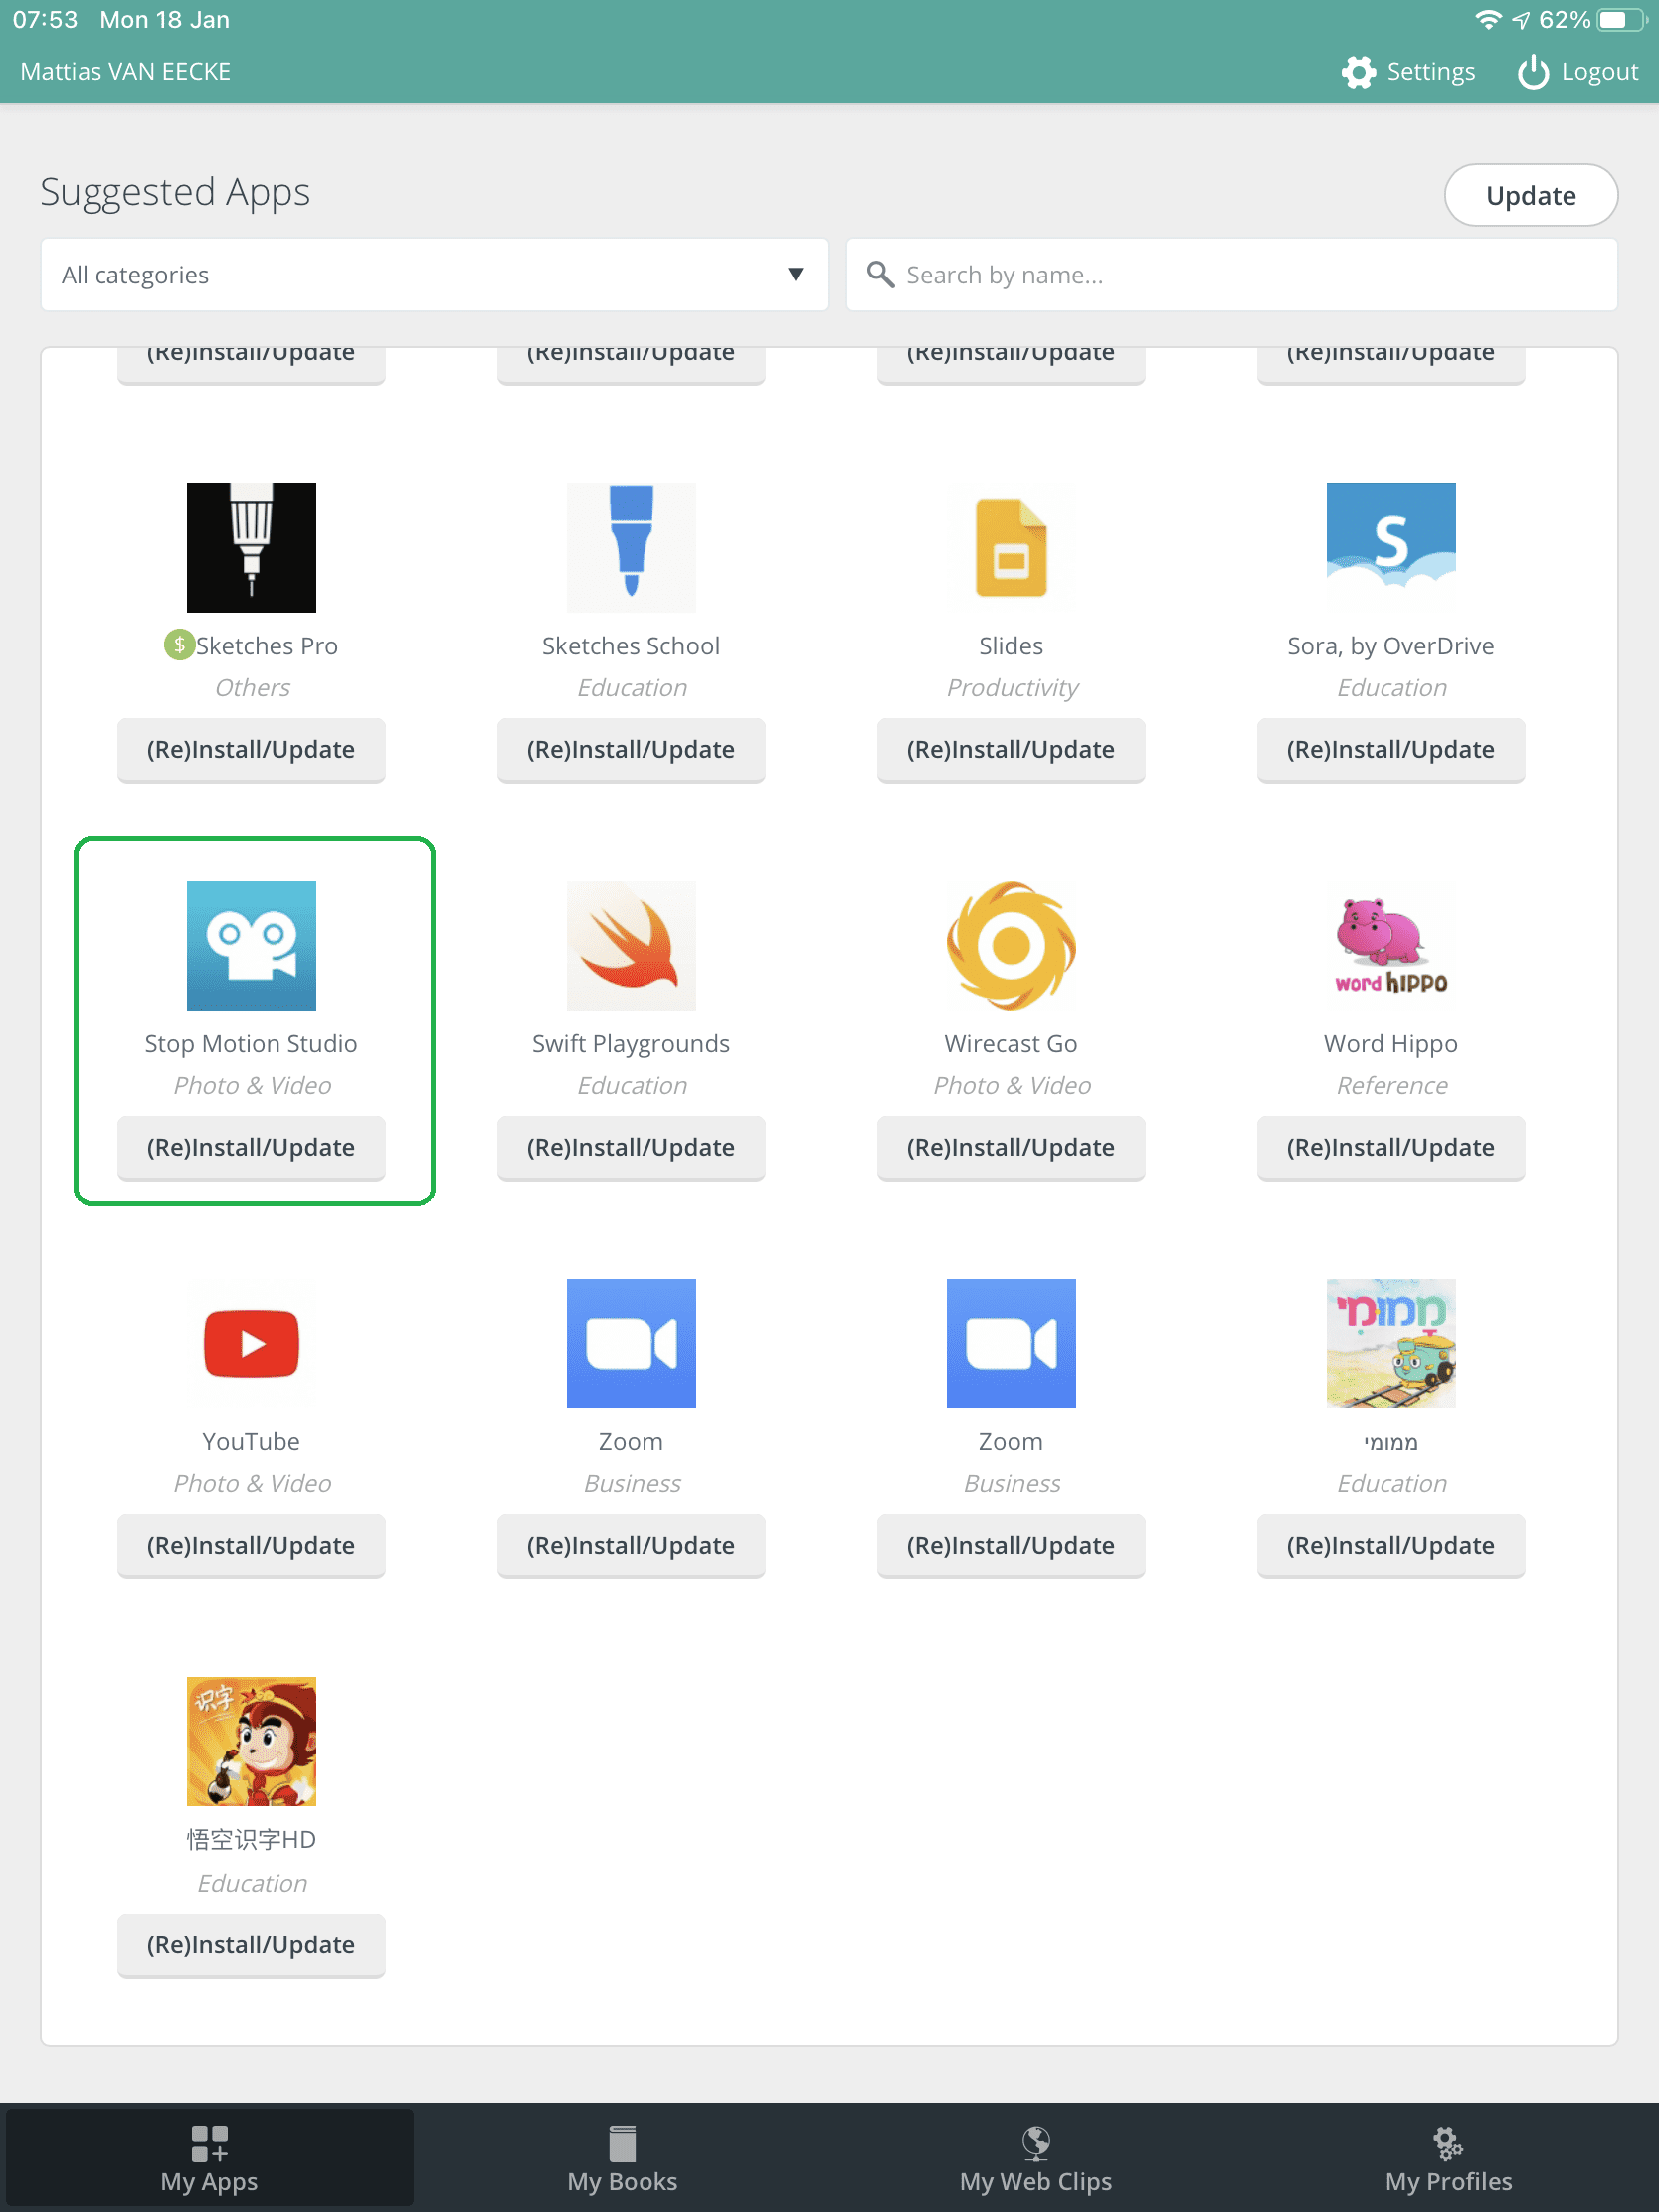Open the All categories dropdown
Viewport: 1659px width, 2212px height.
pyautogui.click(x=433, y=274)
